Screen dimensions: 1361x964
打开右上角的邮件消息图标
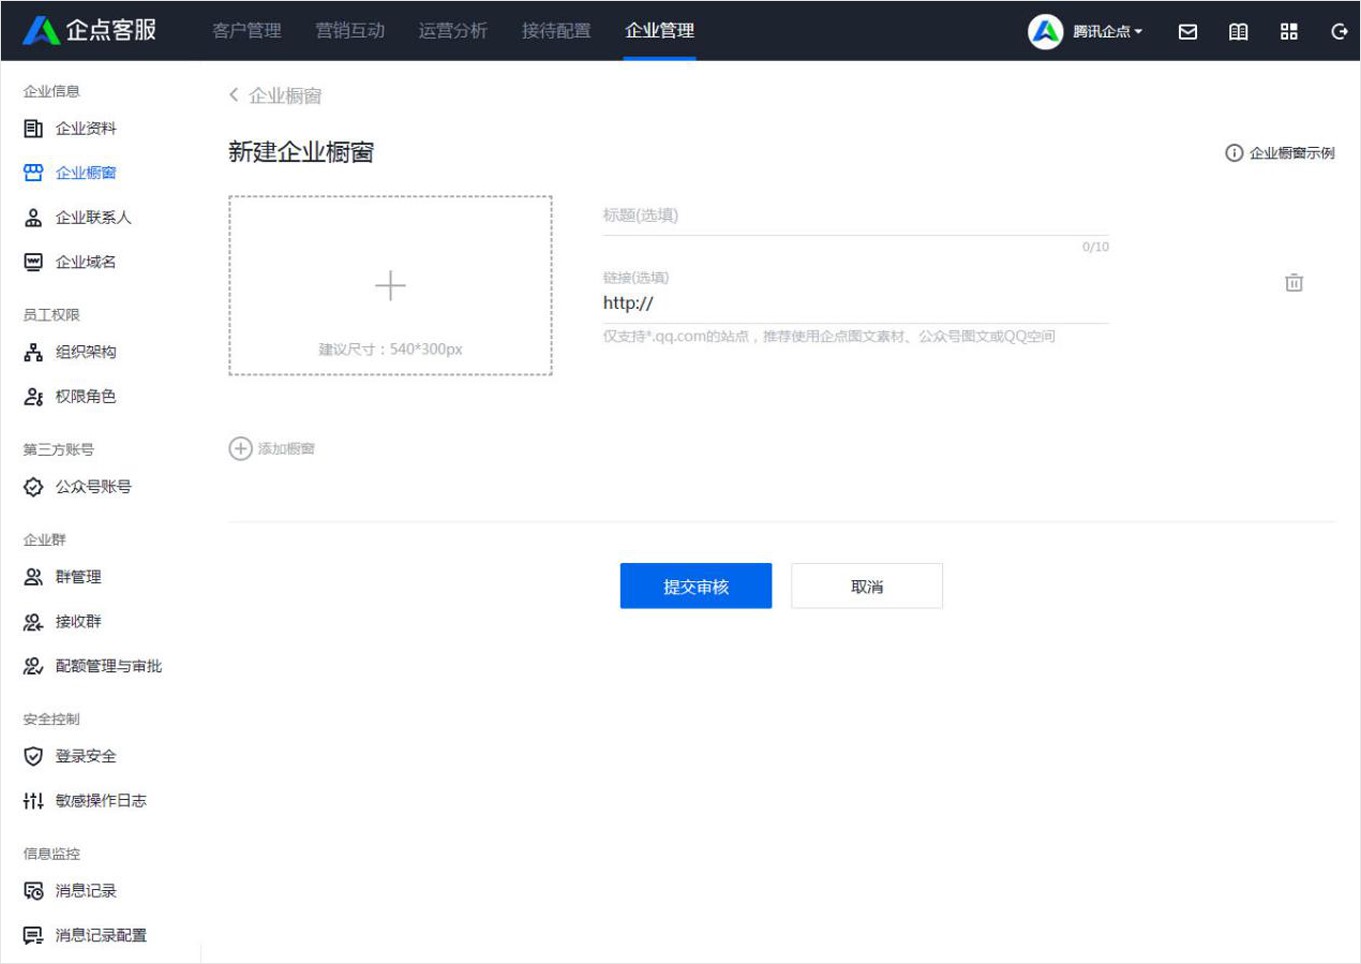pyautogui.click(x=1188, y=31)
